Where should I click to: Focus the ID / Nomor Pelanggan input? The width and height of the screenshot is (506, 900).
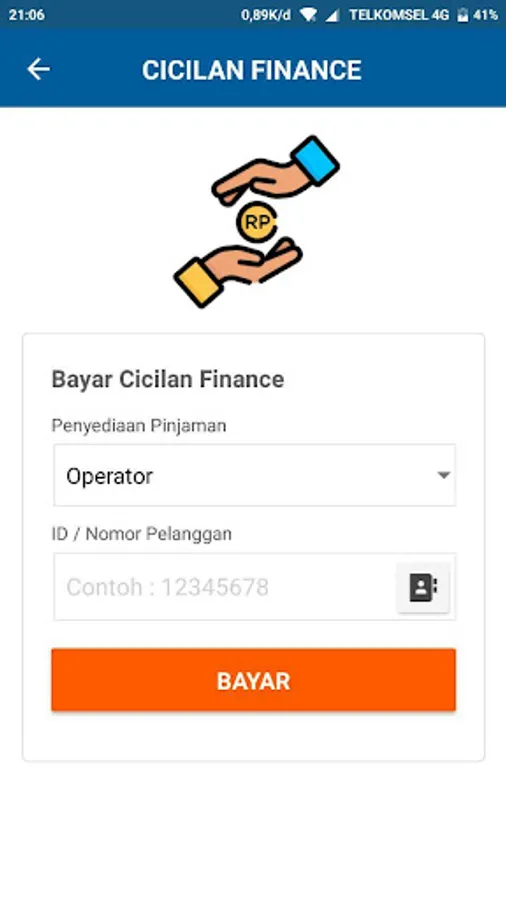pos(225,587)
